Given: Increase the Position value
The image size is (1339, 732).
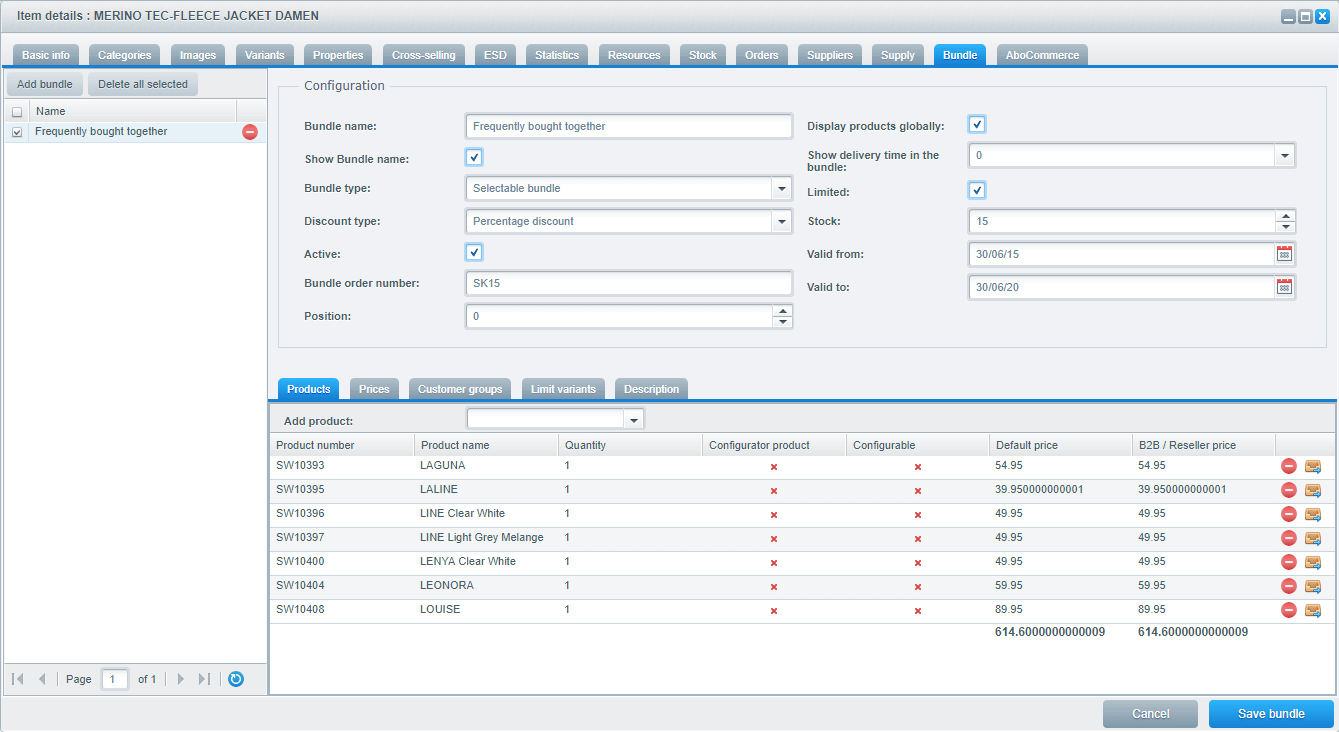Looking at the screenshot, I should coord(782,311).
